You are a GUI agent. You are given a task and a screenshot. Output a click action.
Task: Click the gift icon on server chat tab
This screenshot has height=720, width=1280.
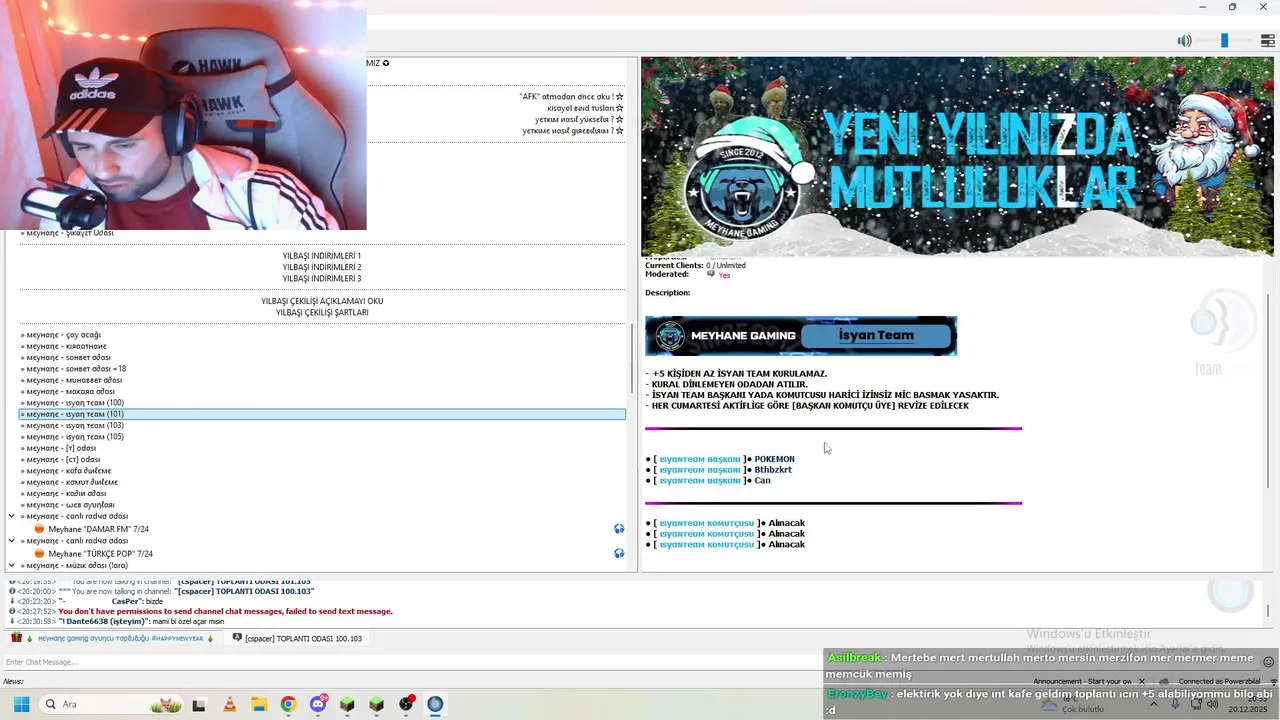16,638
